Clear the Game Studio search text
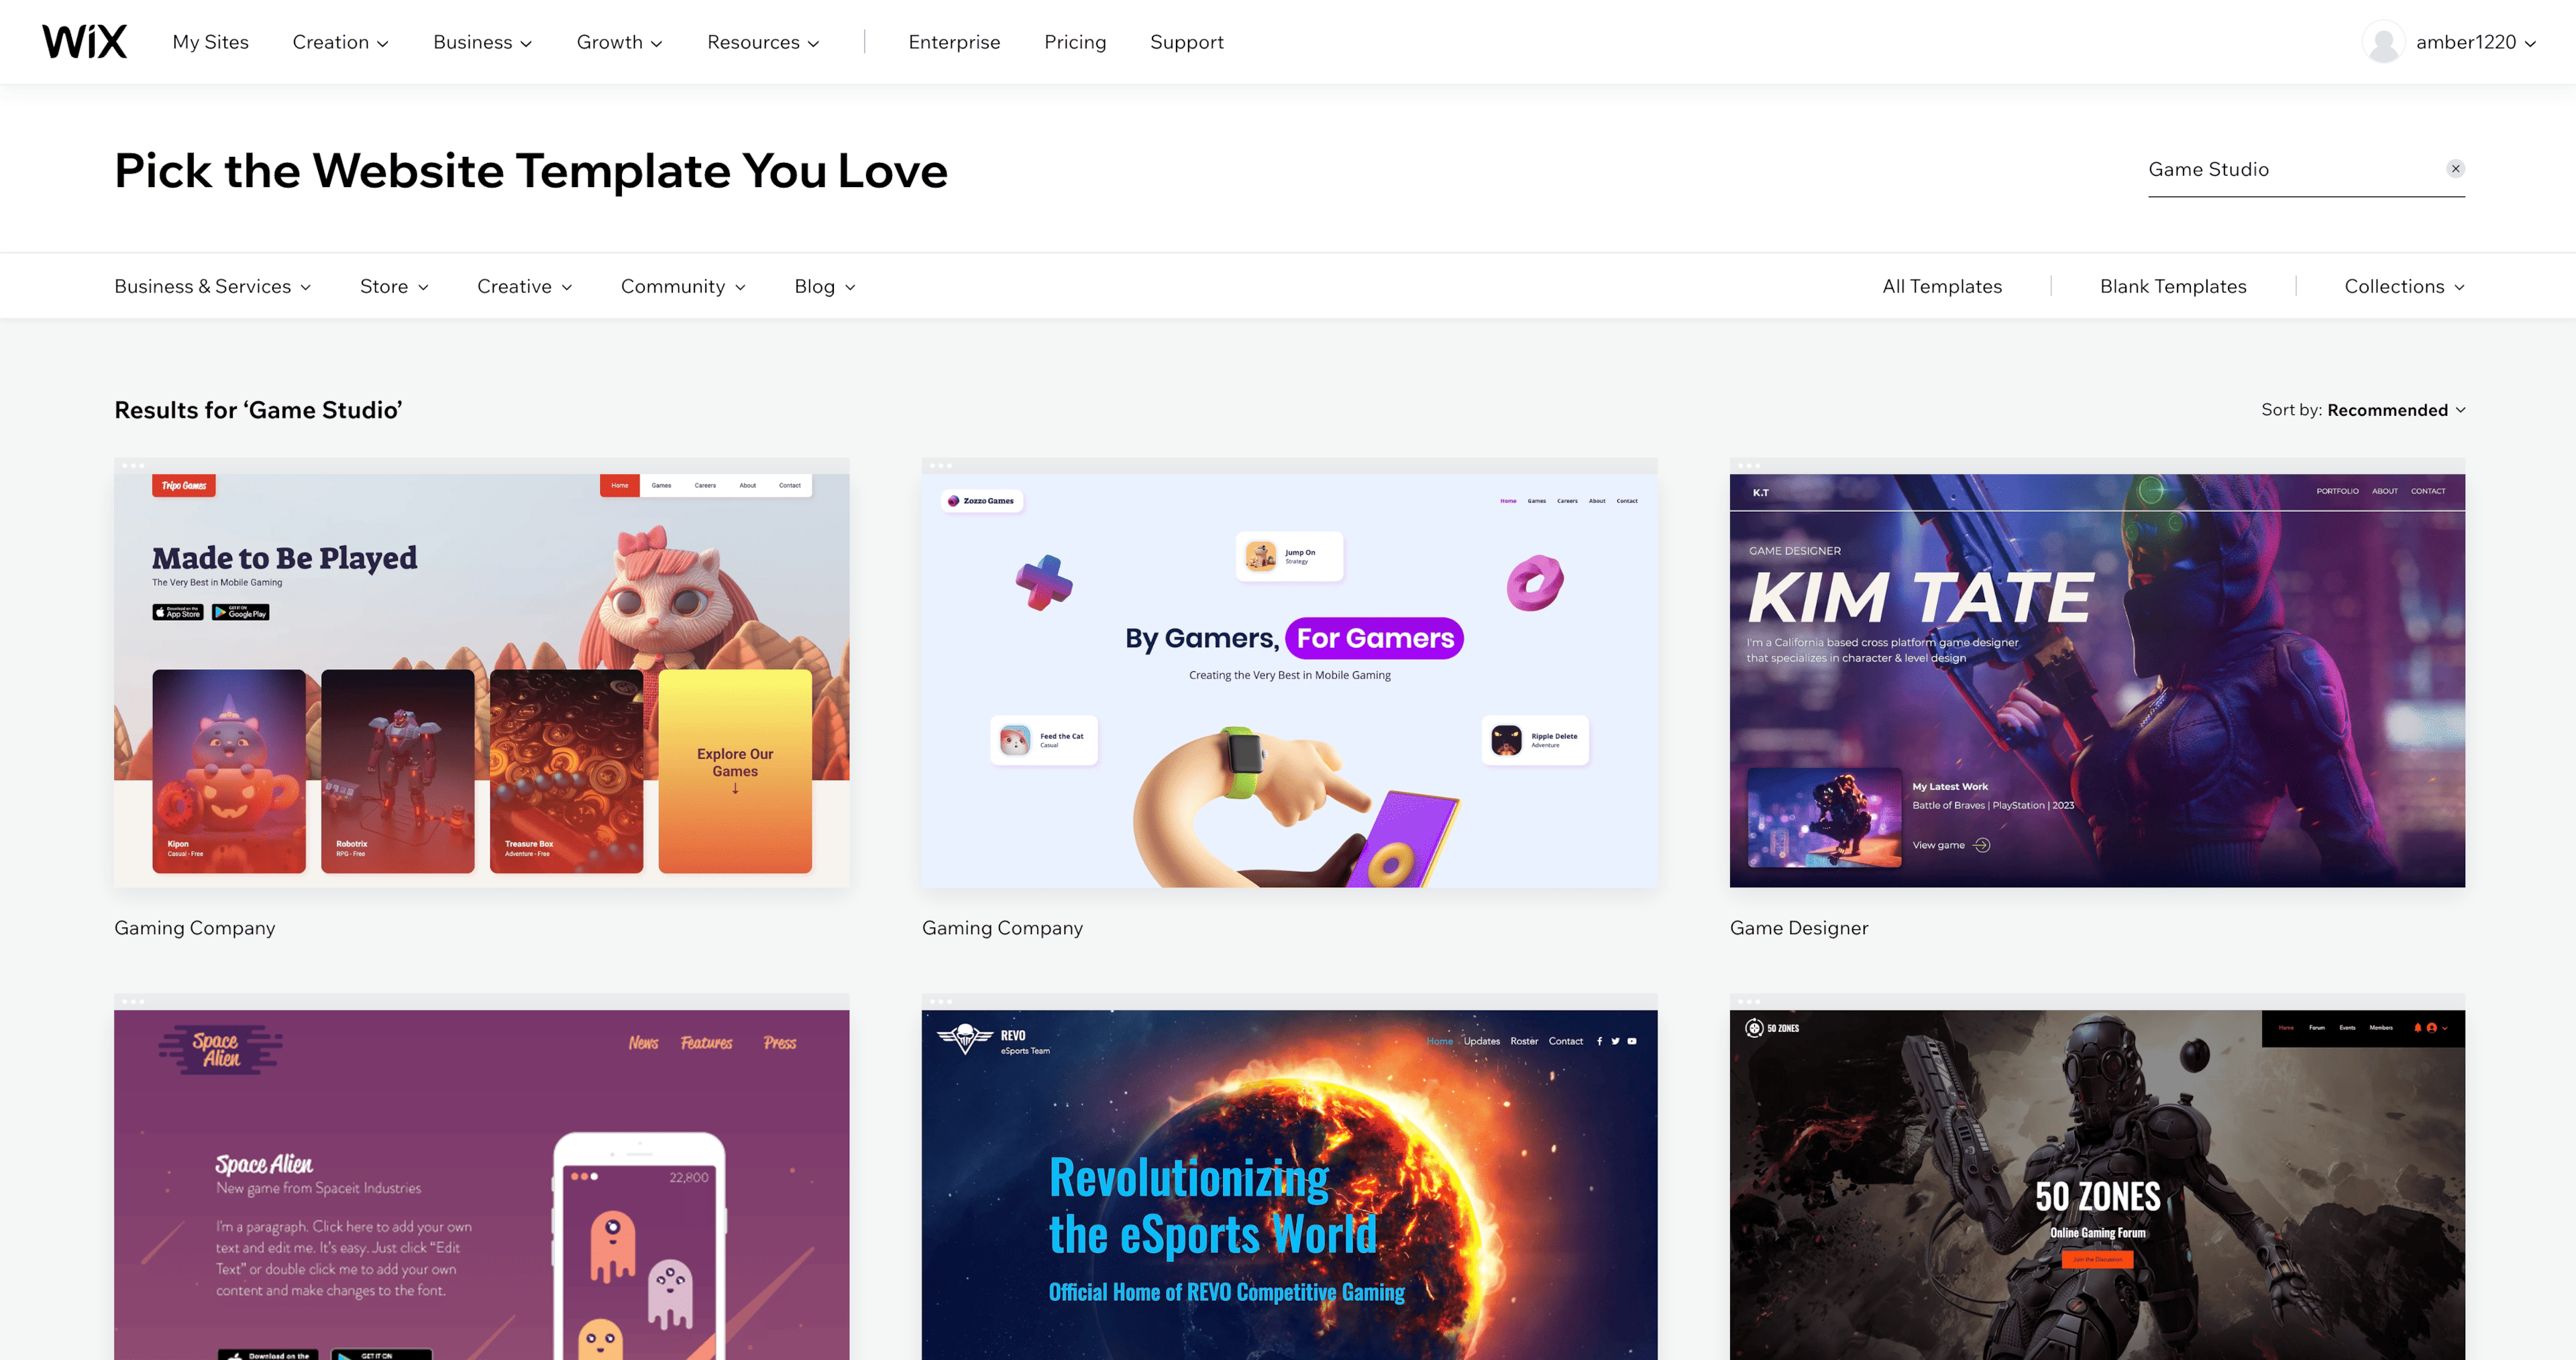Image resolution: width=2576 pixels, height=1360 pixels. [2455, 169]
